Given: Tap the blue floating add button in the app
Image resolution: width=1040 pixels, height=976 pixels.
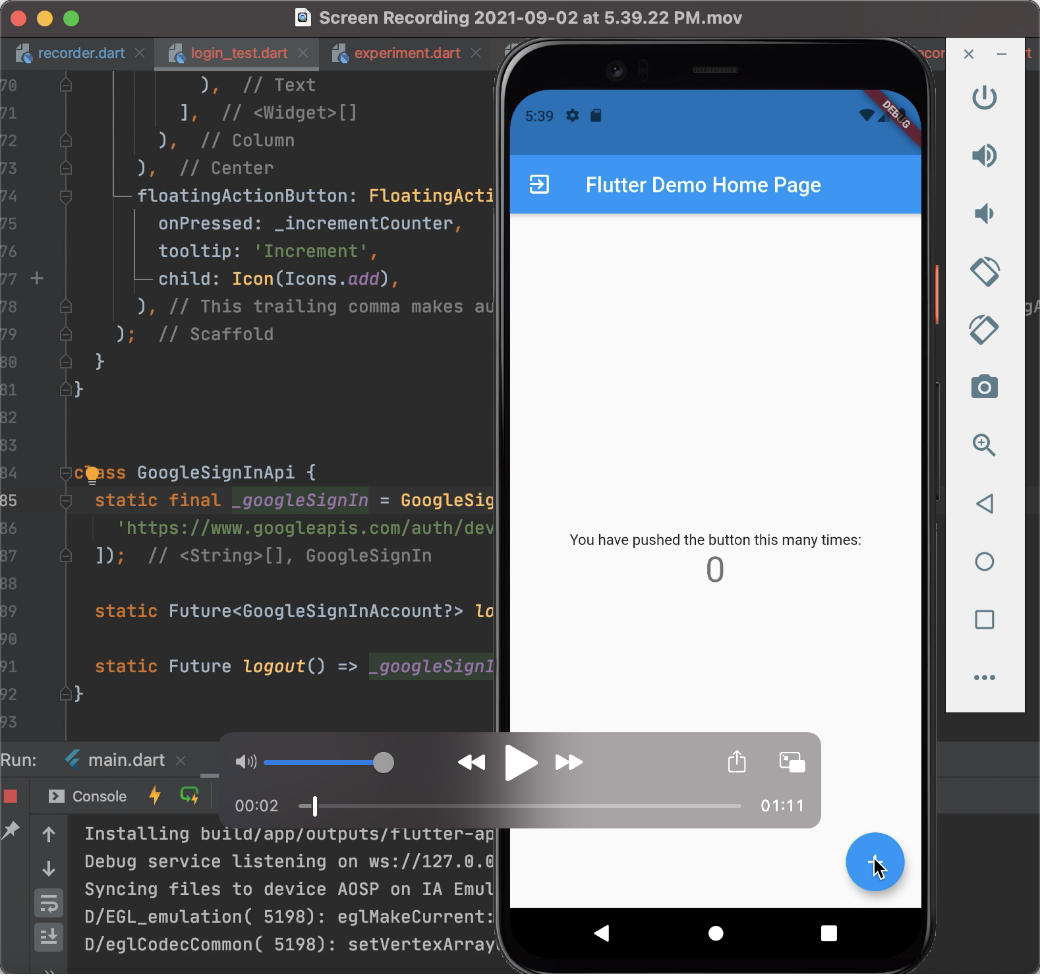Looking at the screenshot, I should (x=875, y=862).
